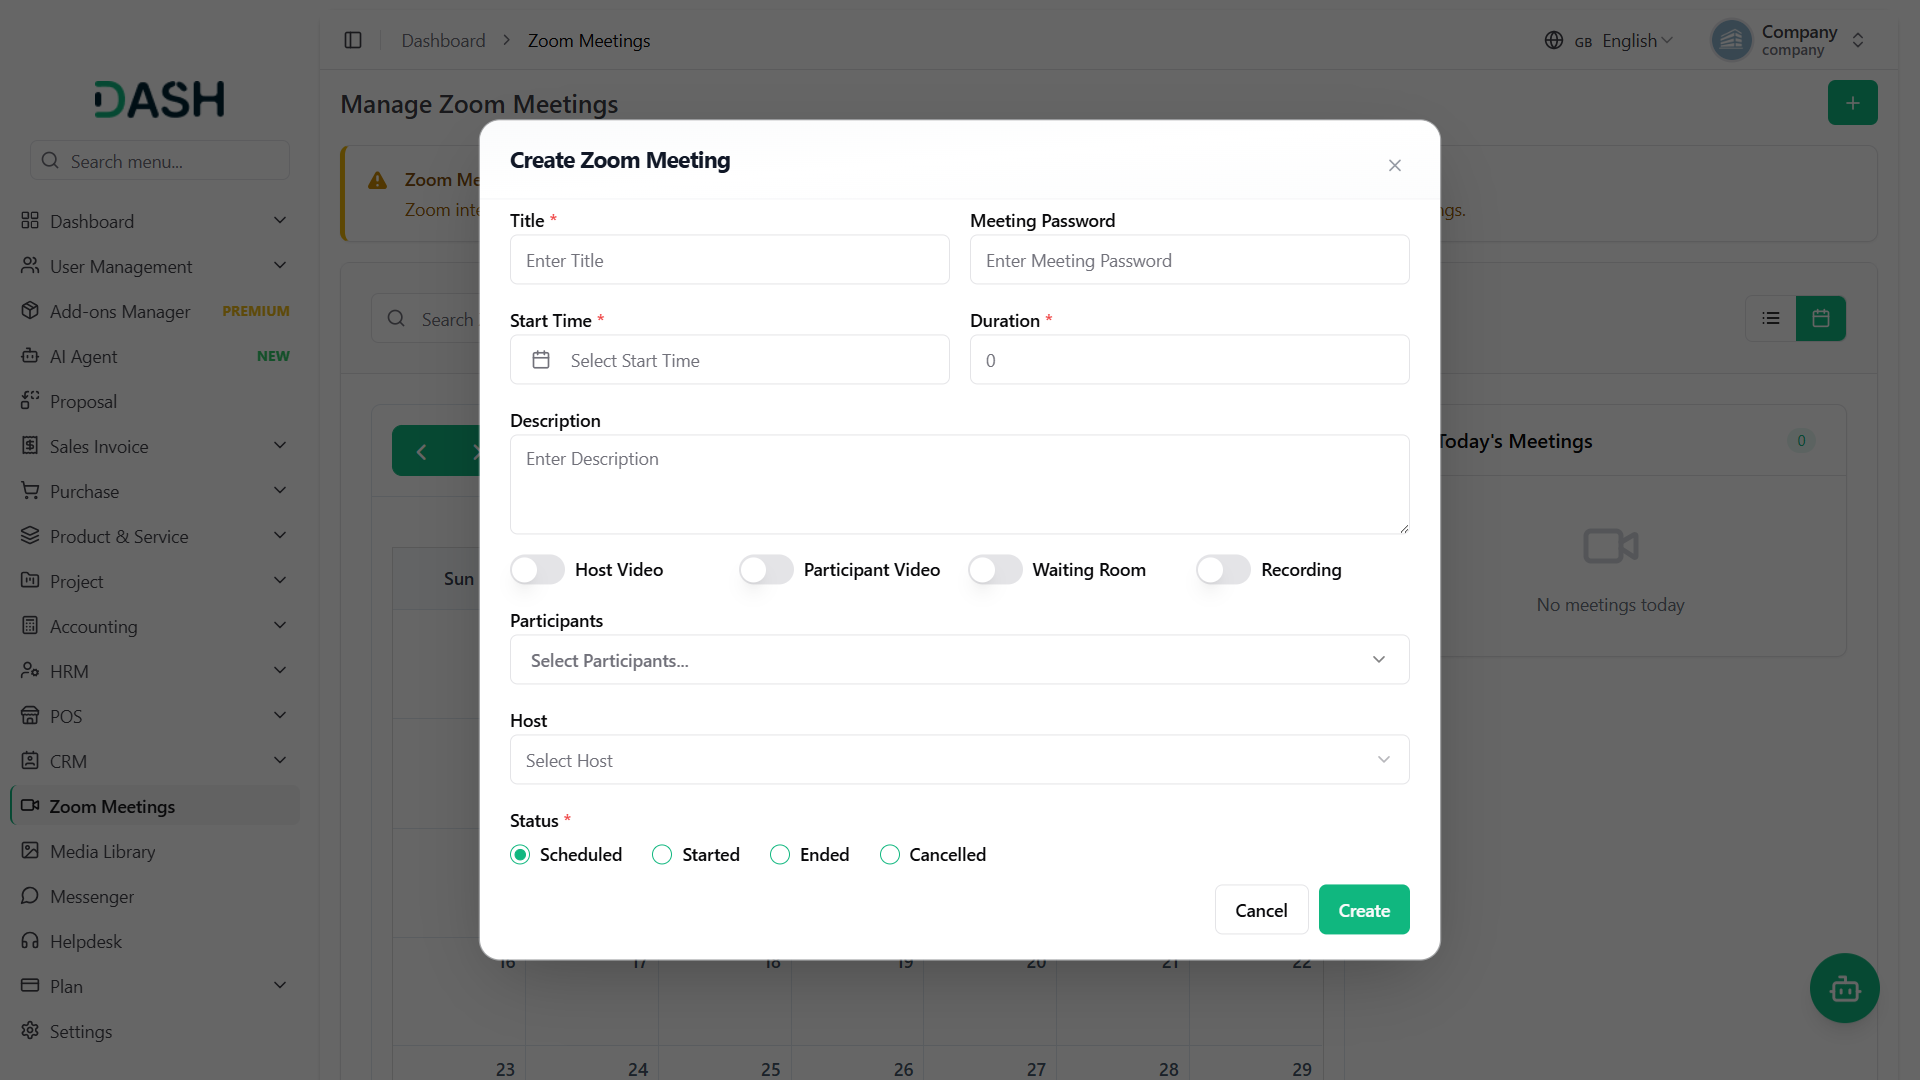Click the Enter Title input field
This screenshot has height=1080, width=1920.
click(730, 260)
